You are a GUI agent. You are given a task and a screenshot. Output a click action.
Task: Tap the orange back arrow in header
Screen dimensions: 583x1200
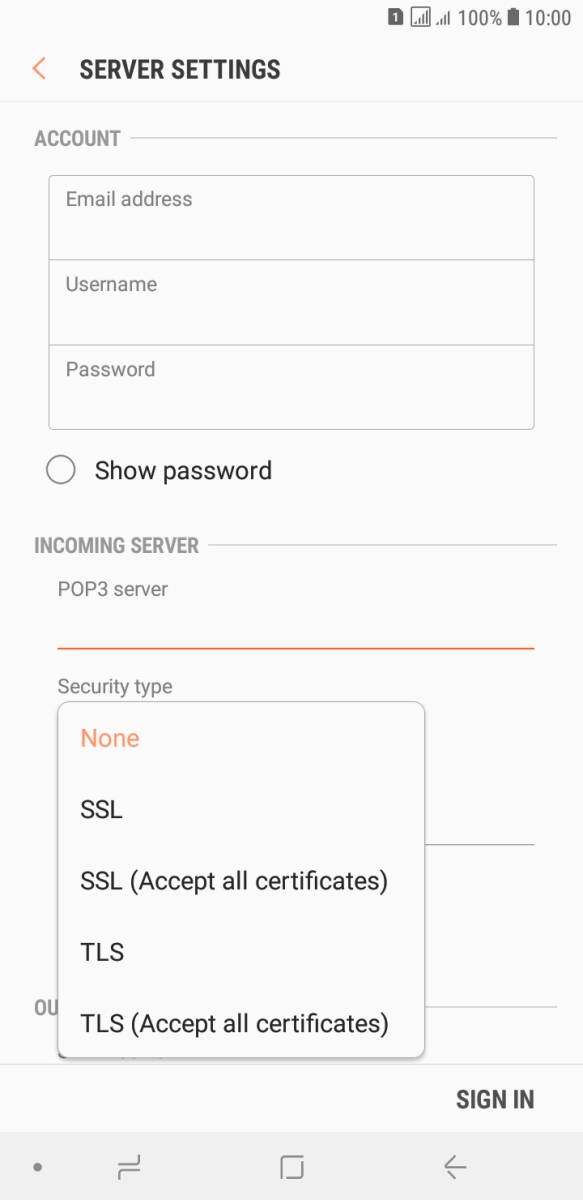coord(39,69)
